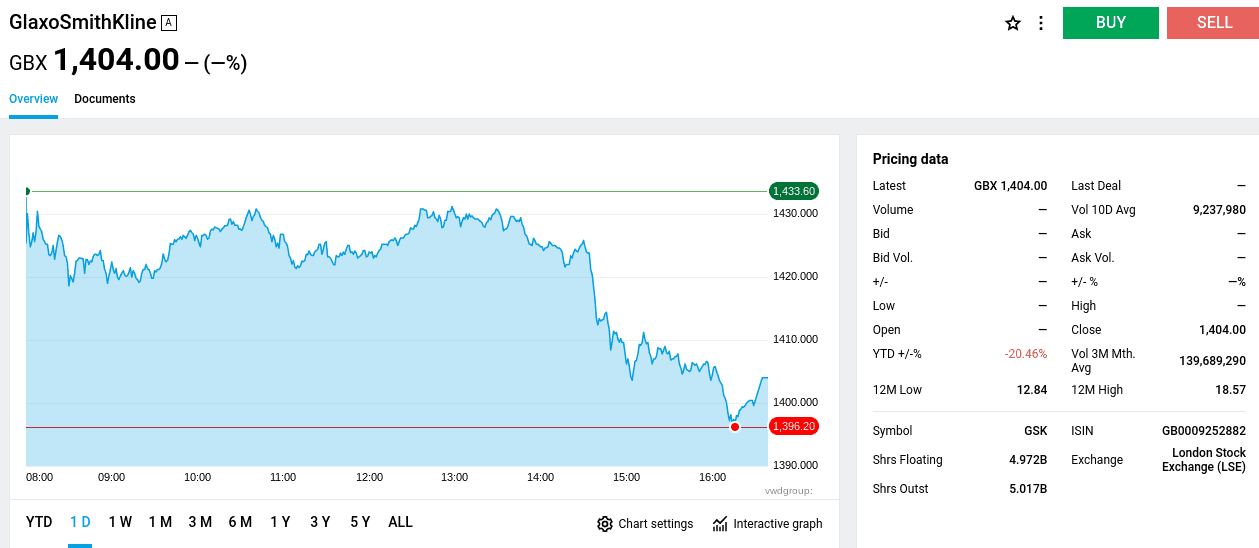Click the 08:00 time label on chart axis
Image resolution: width=1259 pixels, height=548 pixels.
(x=40, y=478)
